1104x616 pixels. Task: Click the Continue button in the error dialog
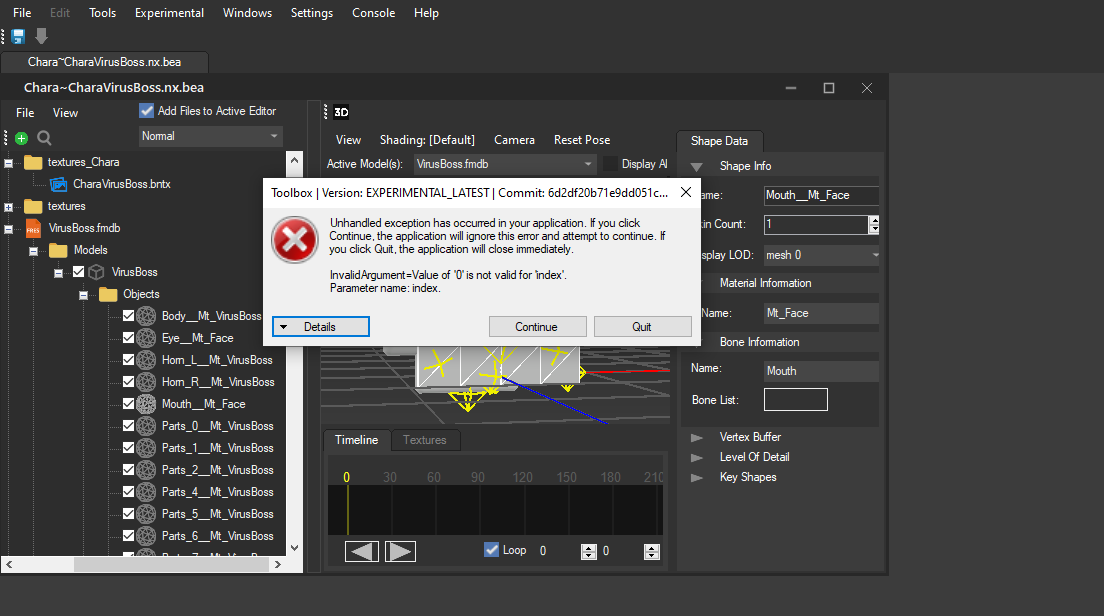[537, 326]
